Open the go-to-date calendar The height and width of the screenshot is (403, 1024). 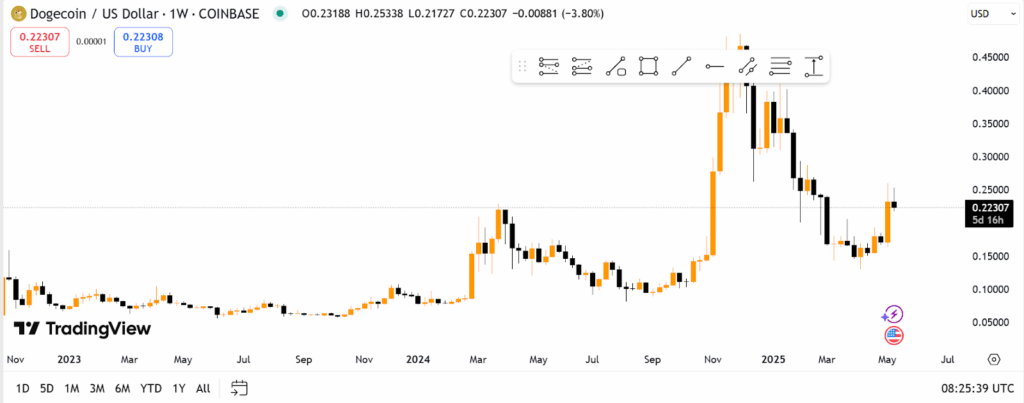[239, 388]
